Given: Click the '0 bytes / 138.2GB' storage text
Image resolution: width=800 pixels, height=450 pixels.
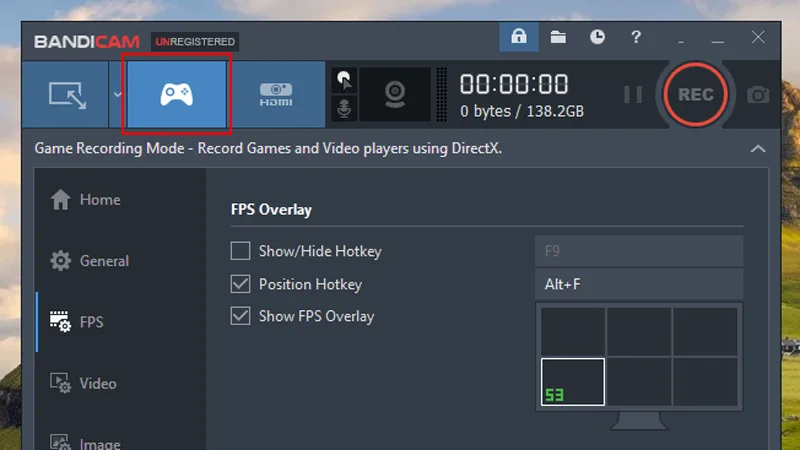Looking at the screenshot, I should pyautogui.click(x=521, y=111).
